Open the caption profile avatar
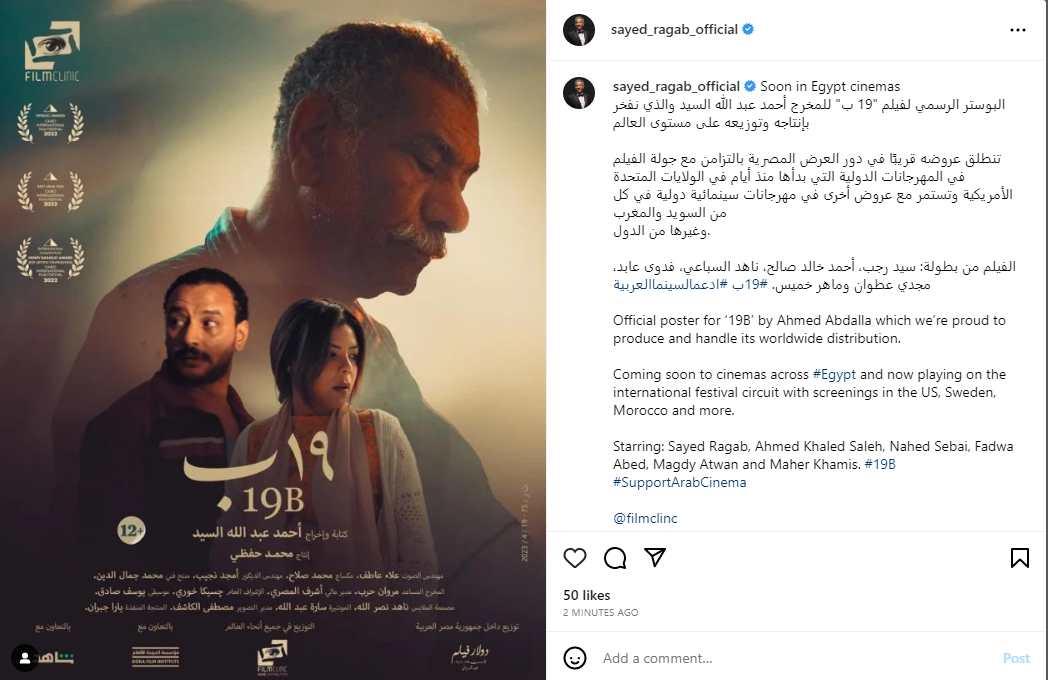 (x=579, y=92)
